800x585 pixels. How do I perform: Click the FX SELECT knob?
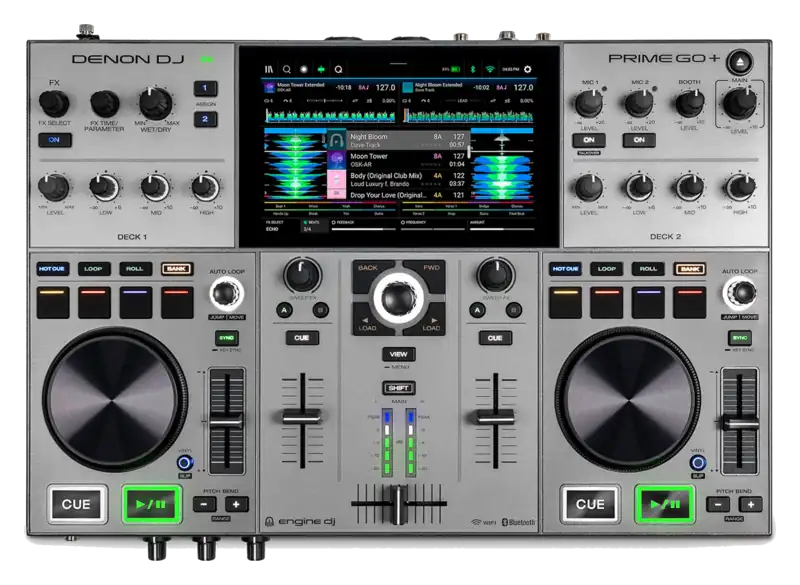54,104
